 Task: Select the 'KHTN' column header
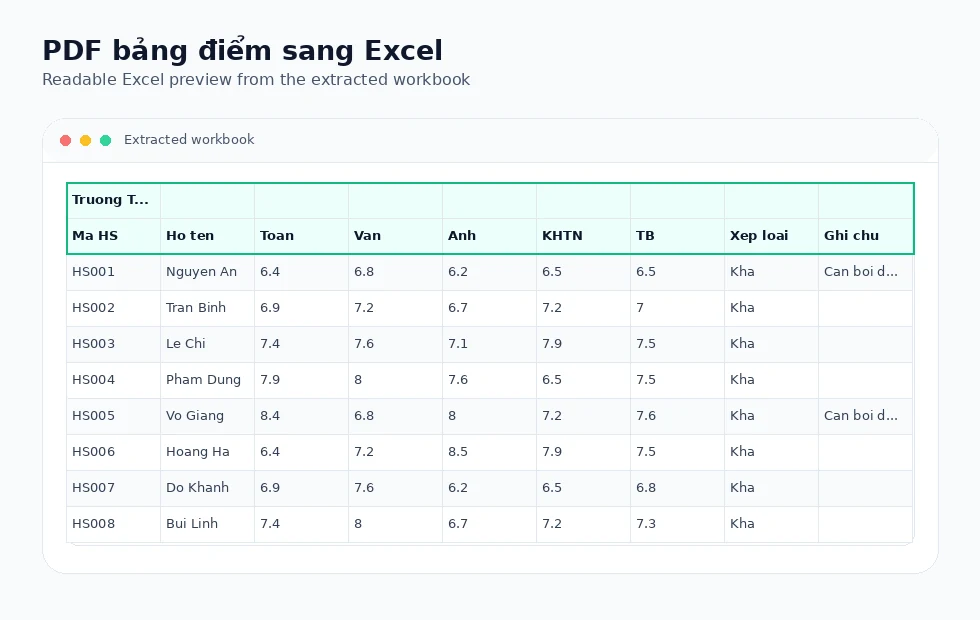[x=583, y=236]
